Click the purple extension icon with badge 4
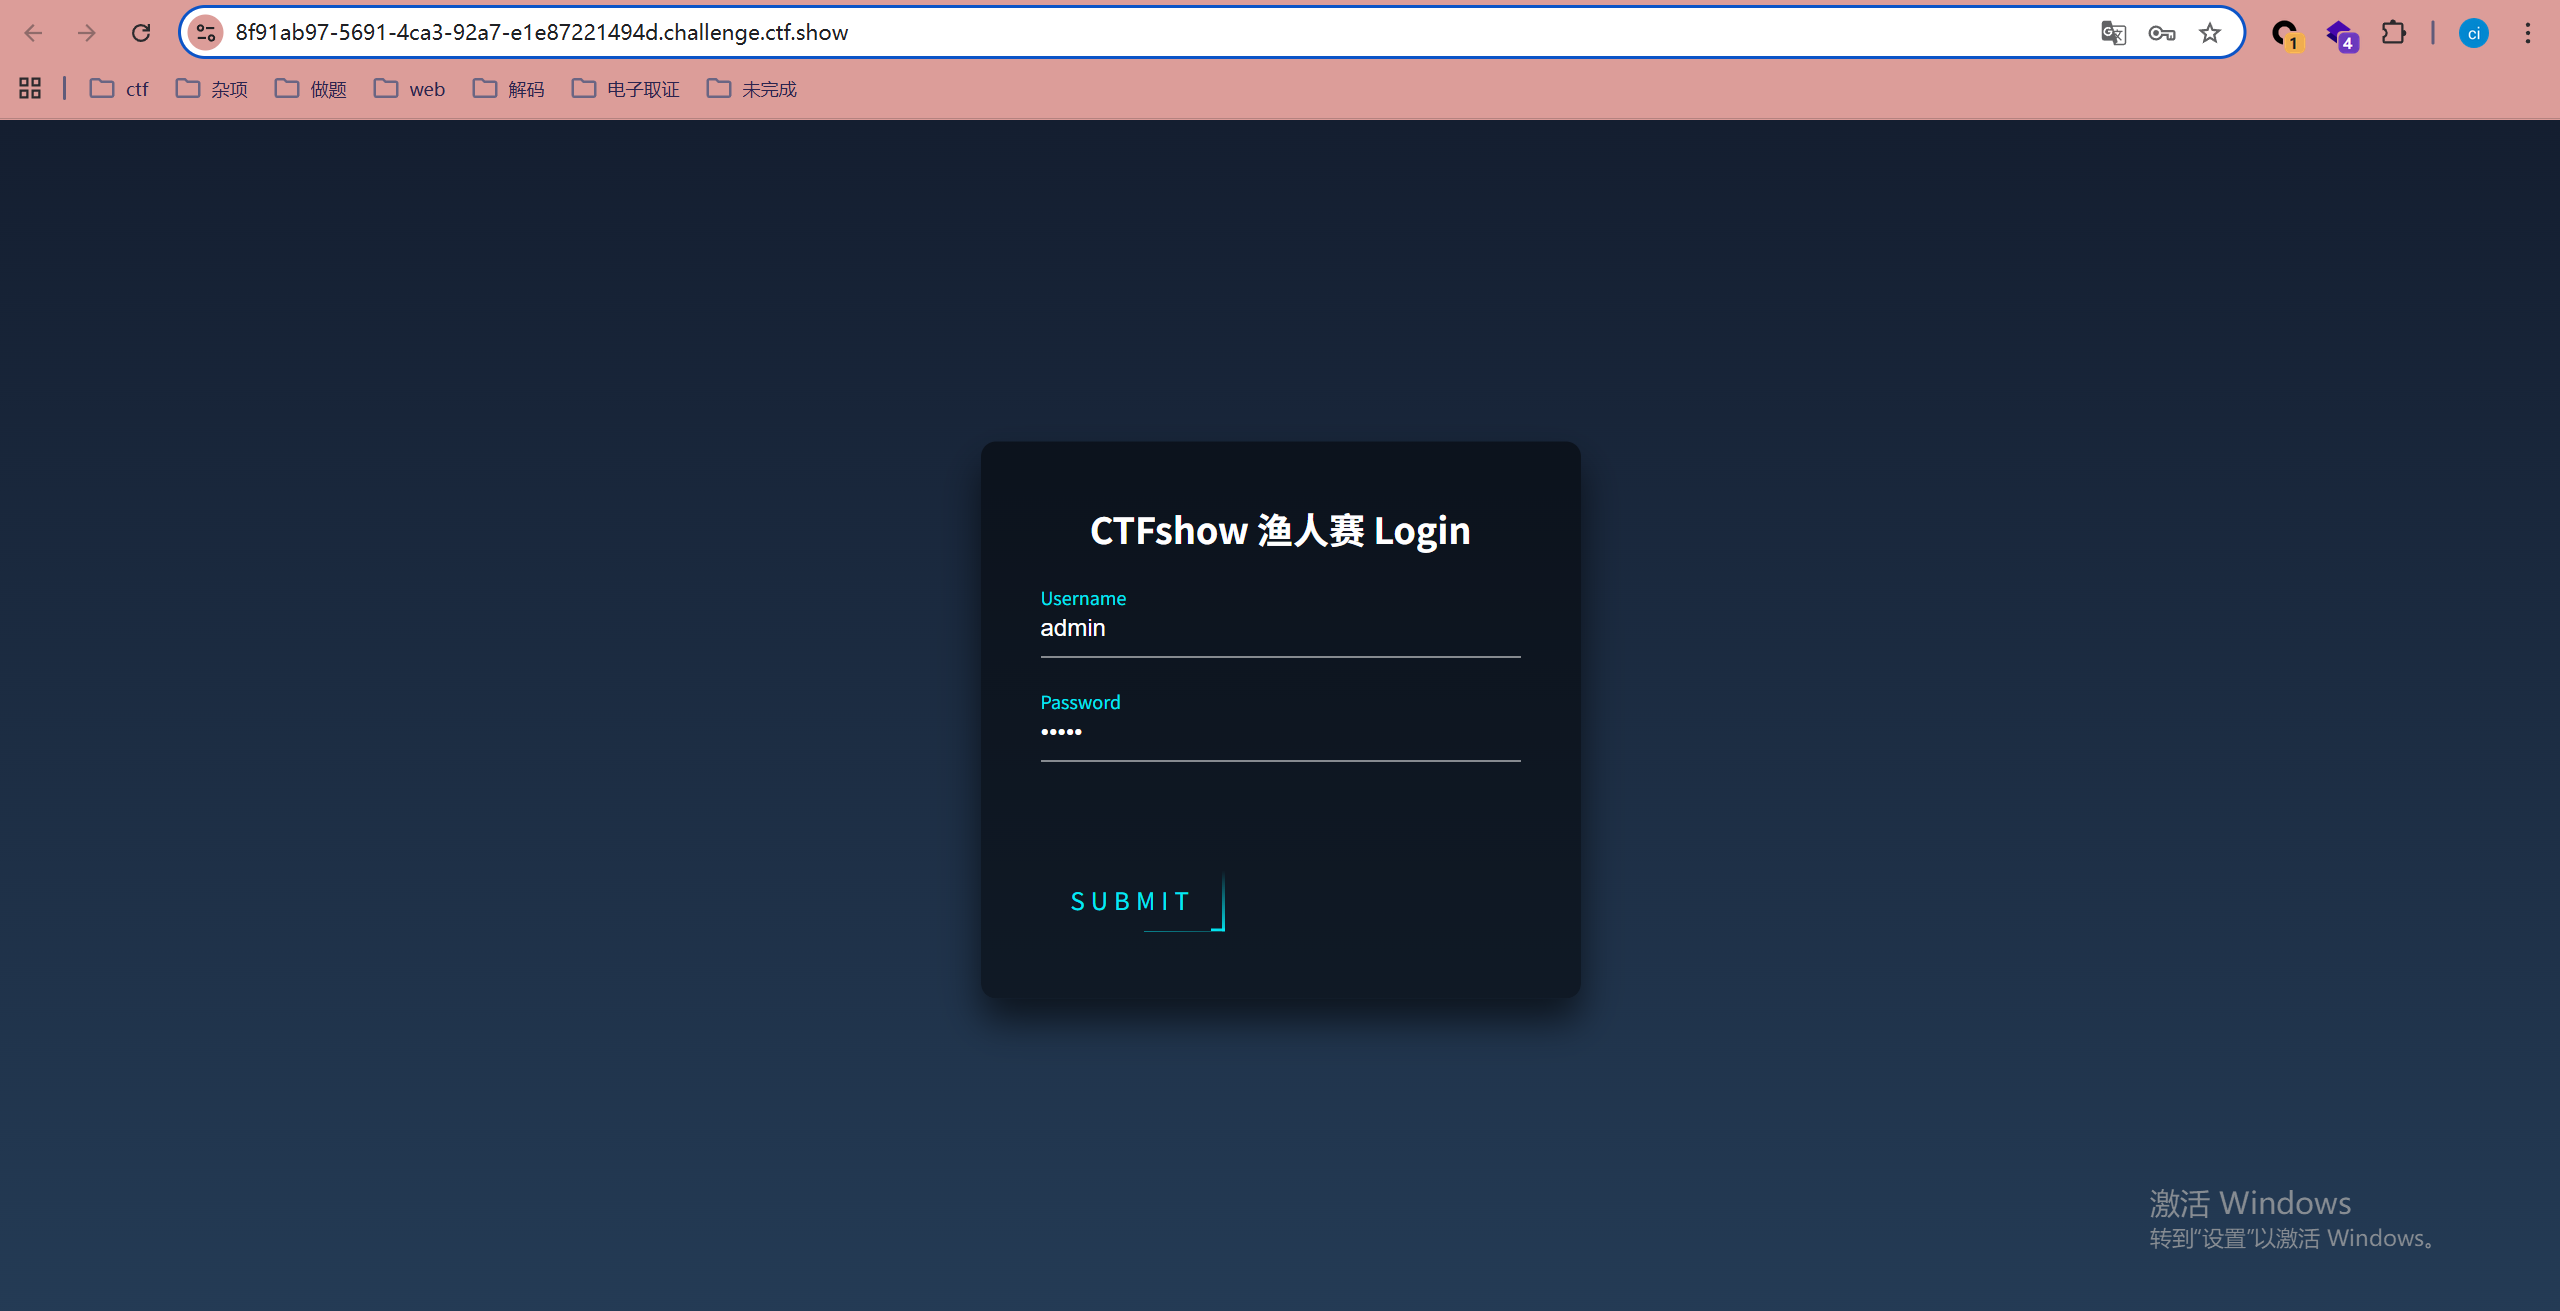 pos(2339,33)
